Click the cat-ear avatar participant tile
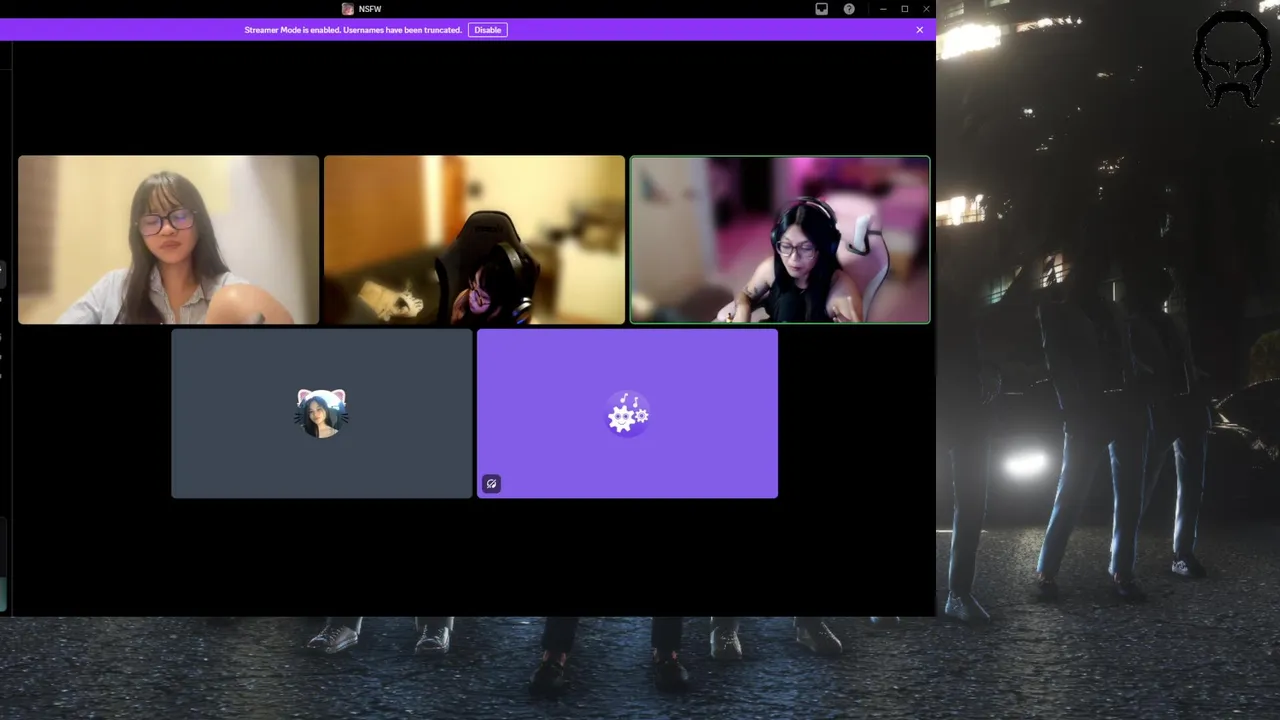 coord(321,414)
